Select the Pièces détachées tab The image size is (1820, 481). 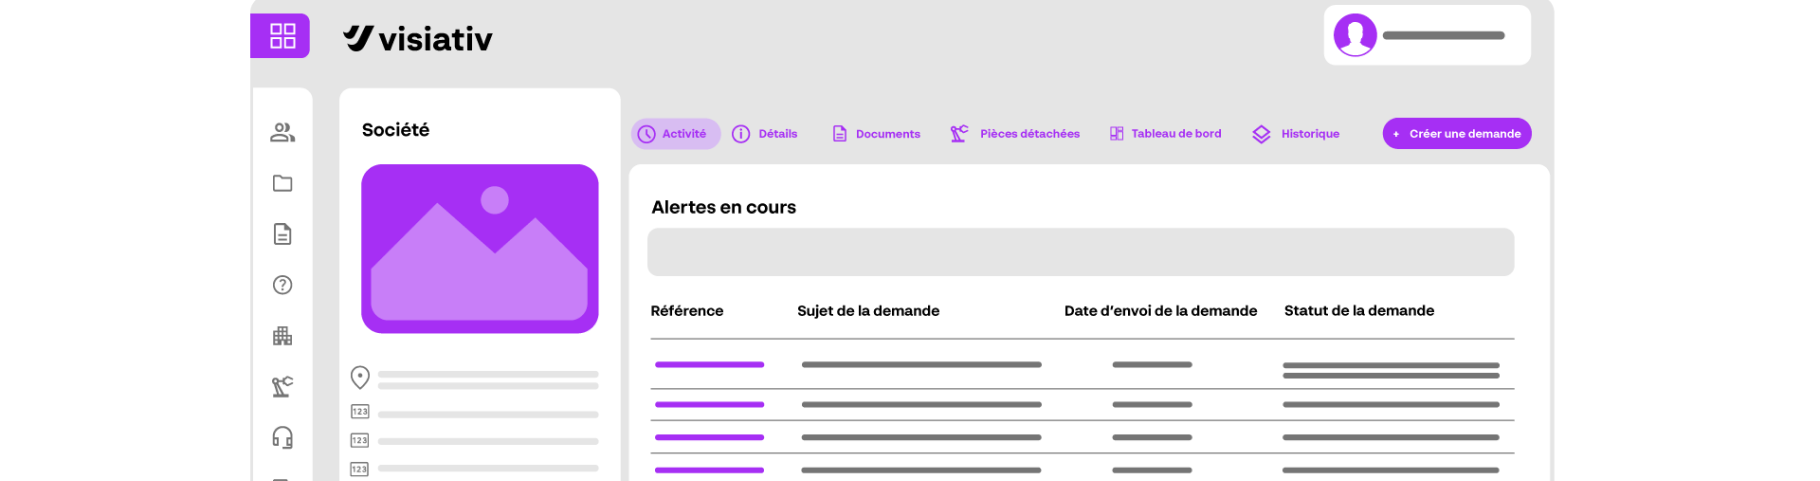(1015, 134)
